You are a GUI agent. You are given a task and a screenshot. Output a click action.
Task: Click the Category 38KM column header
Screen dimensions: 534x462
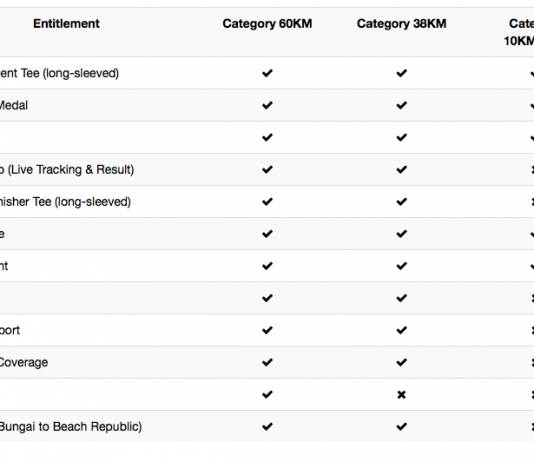[402, 24]
